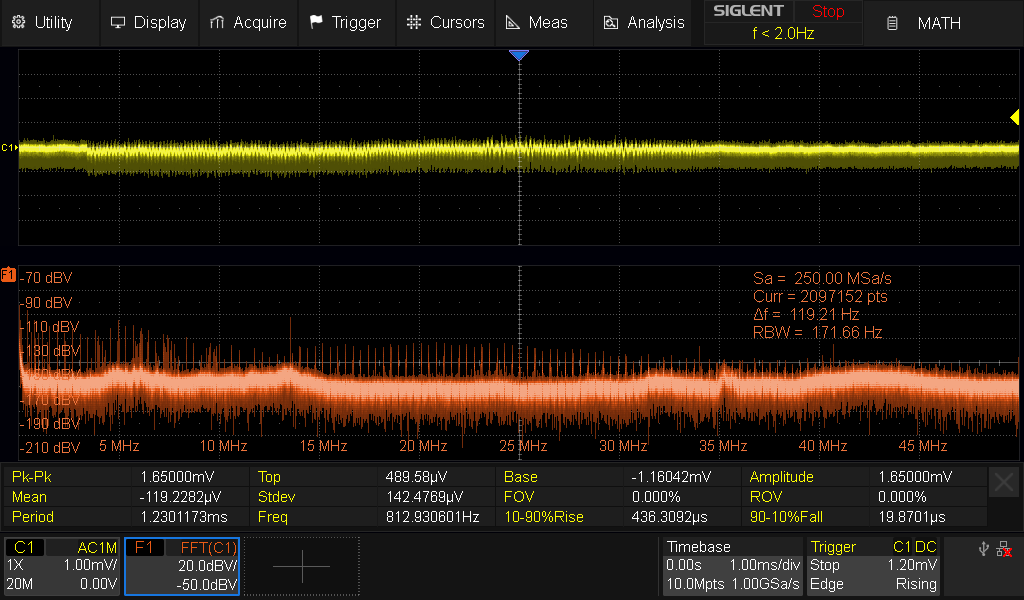Screen dimensions: 1024x600
Task: Open the Timebase settings box
Action: [732, 566]
